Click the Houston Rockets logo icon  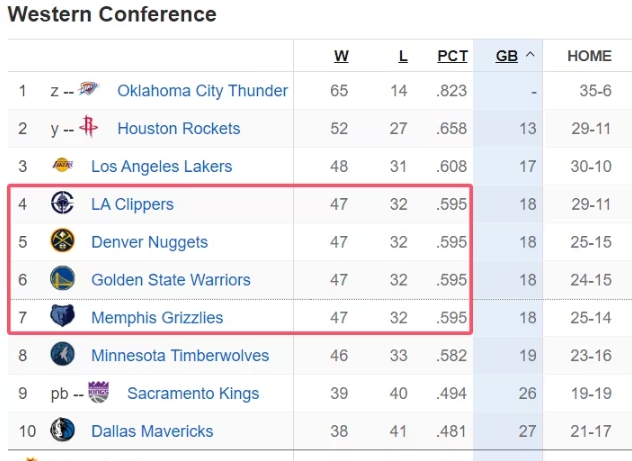point(89,128)
